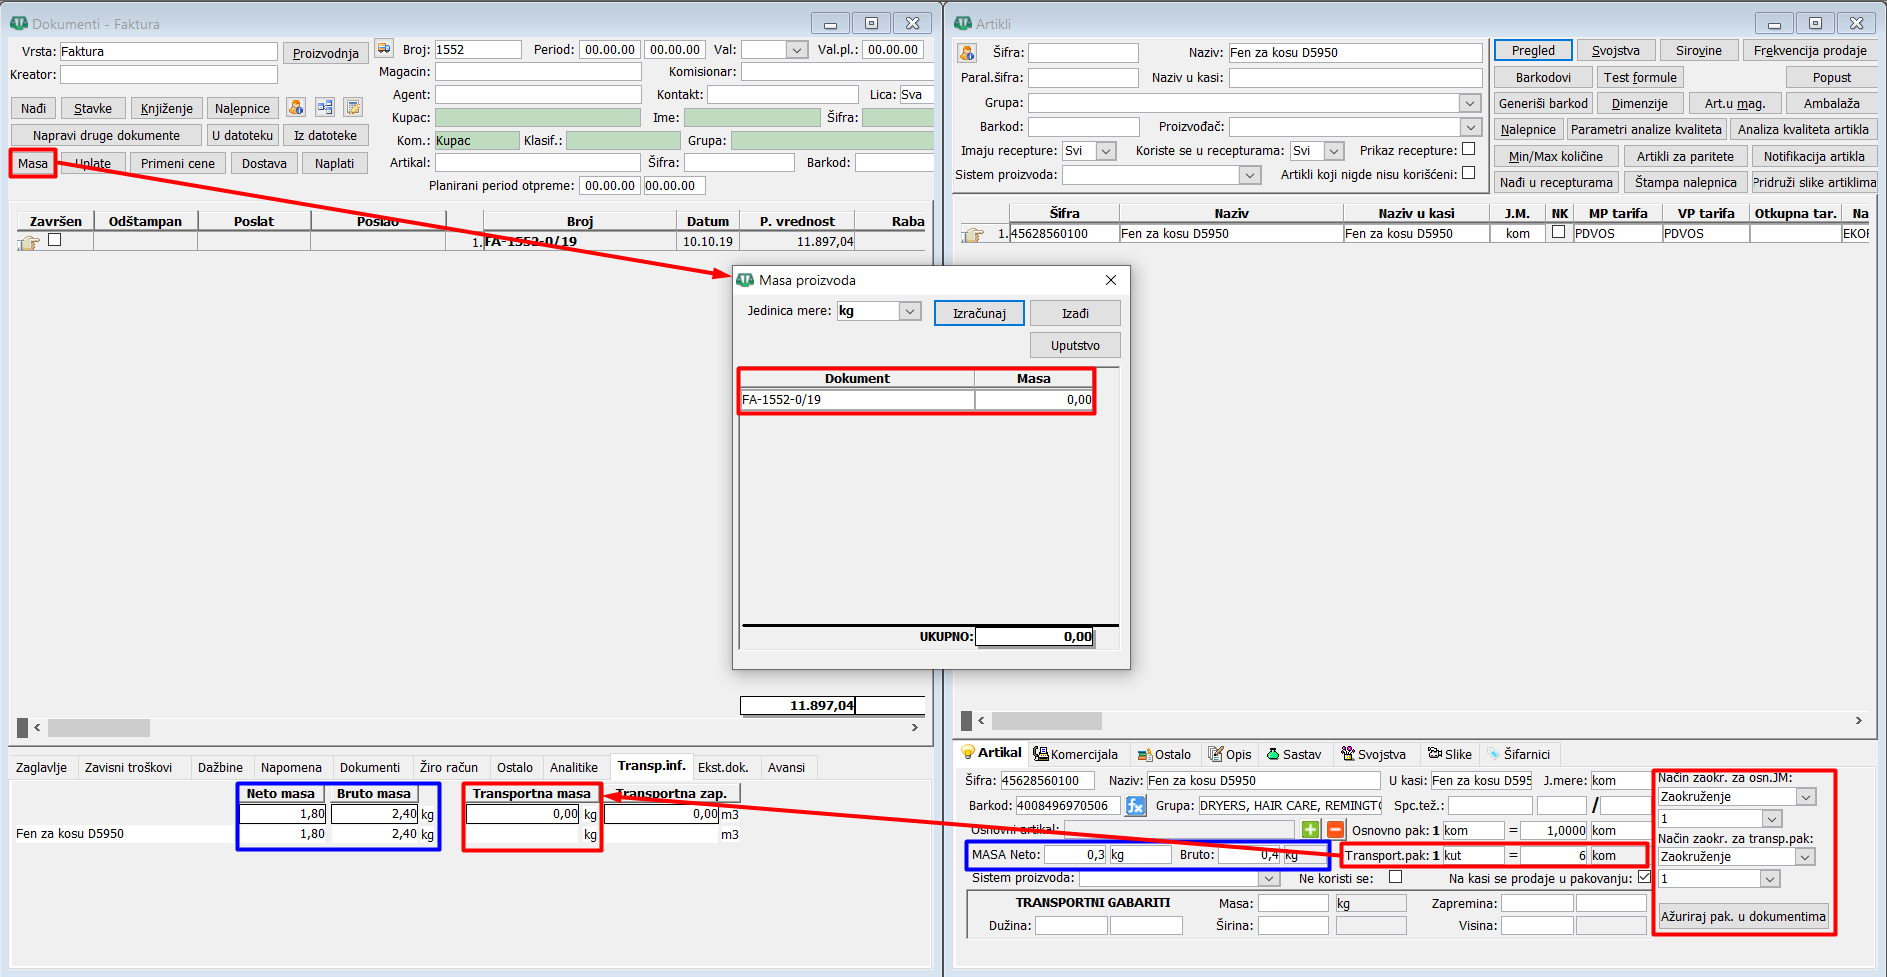Screen dimensions: 1887x977
Task: Click the Naziv field containing 'Fen za kosu D5950'
Action: coord(1354,53)
